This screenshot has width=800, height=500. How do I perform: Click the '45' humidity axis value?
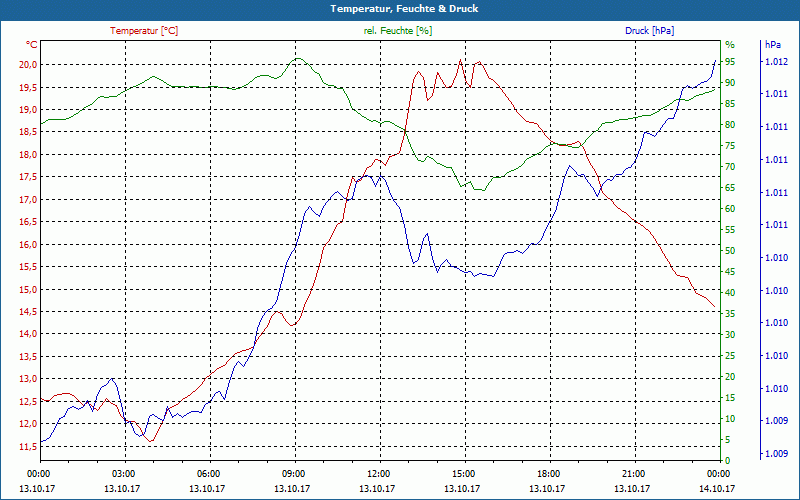pos(730,272)
